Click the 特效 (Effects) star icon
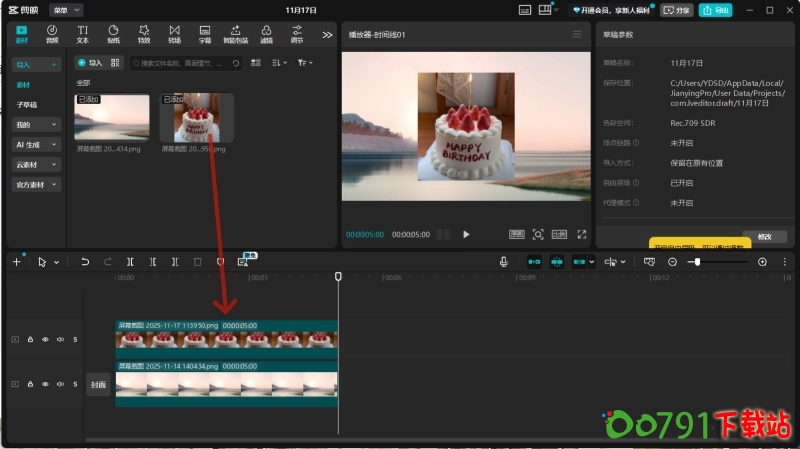 tap(144, 34)
